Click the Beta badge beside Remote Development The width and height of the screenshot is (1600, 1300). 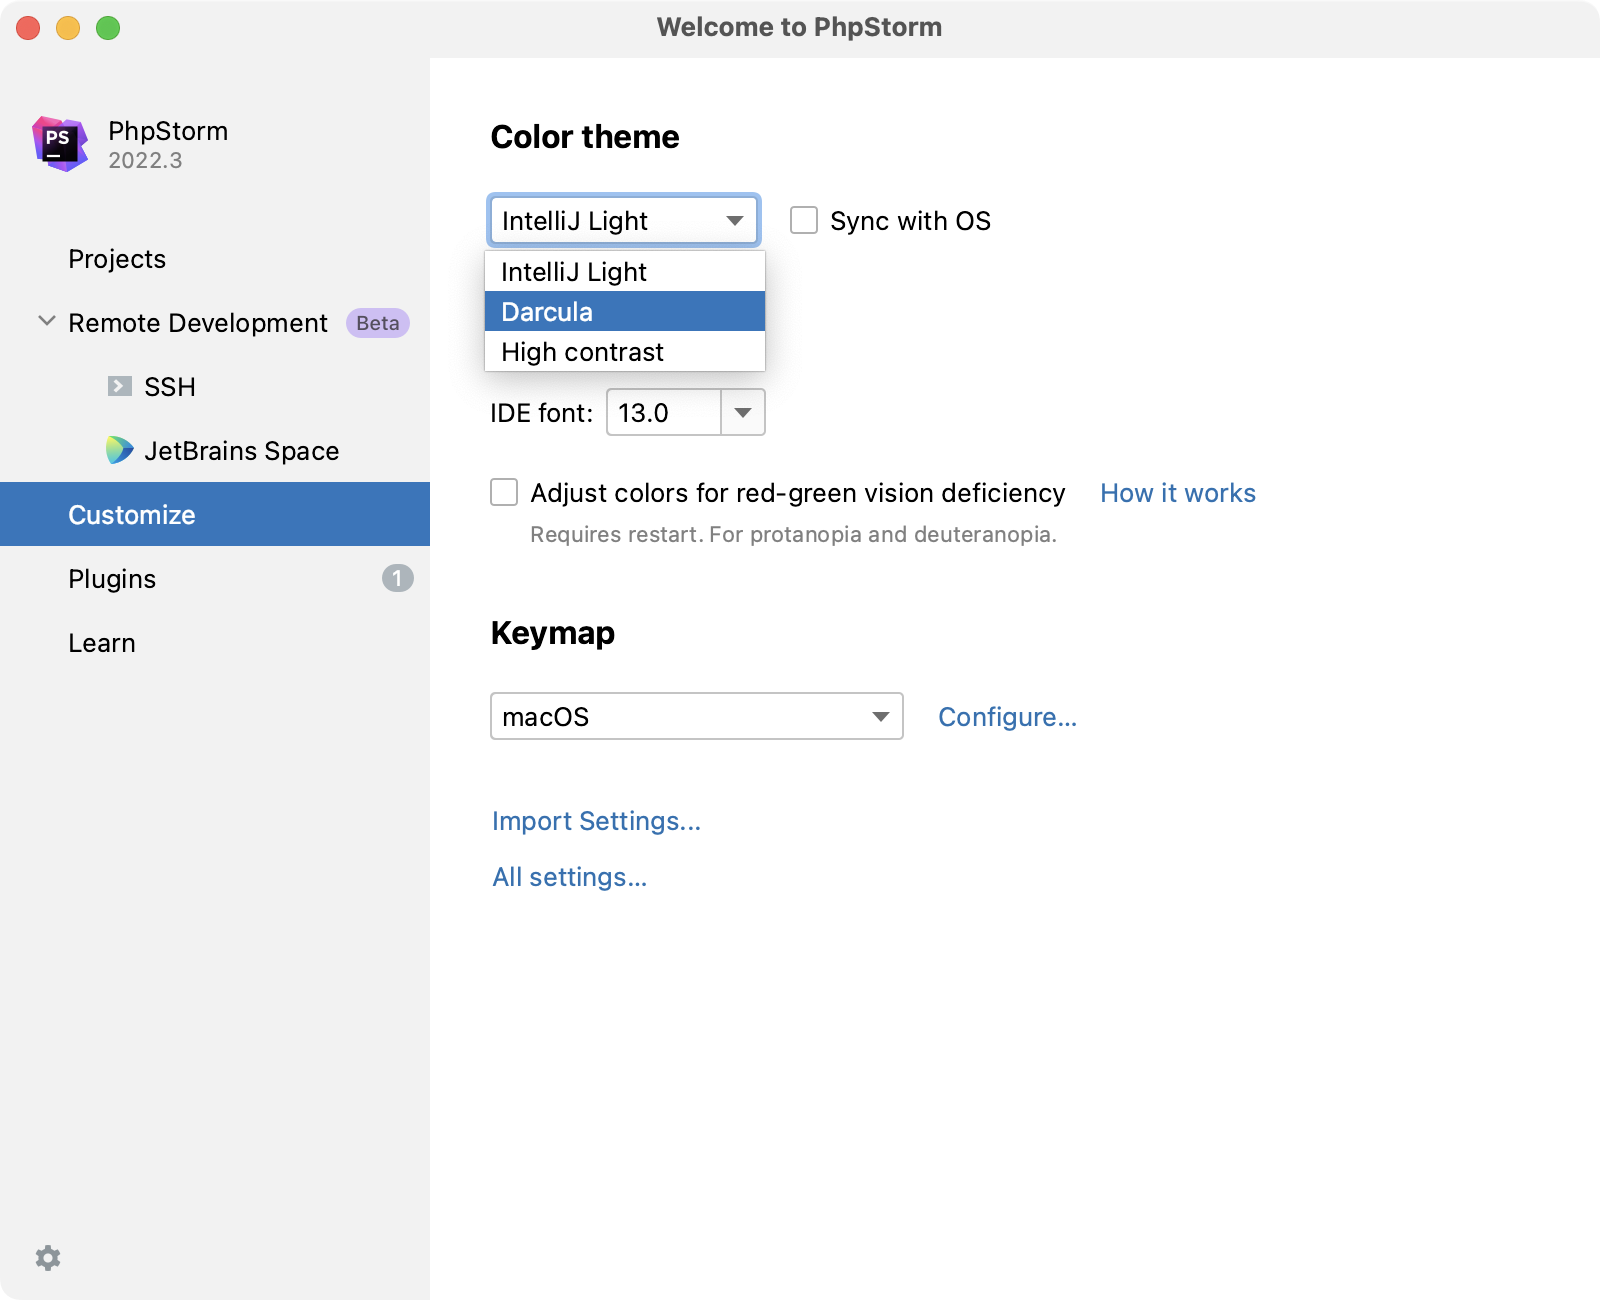[377, 323]
